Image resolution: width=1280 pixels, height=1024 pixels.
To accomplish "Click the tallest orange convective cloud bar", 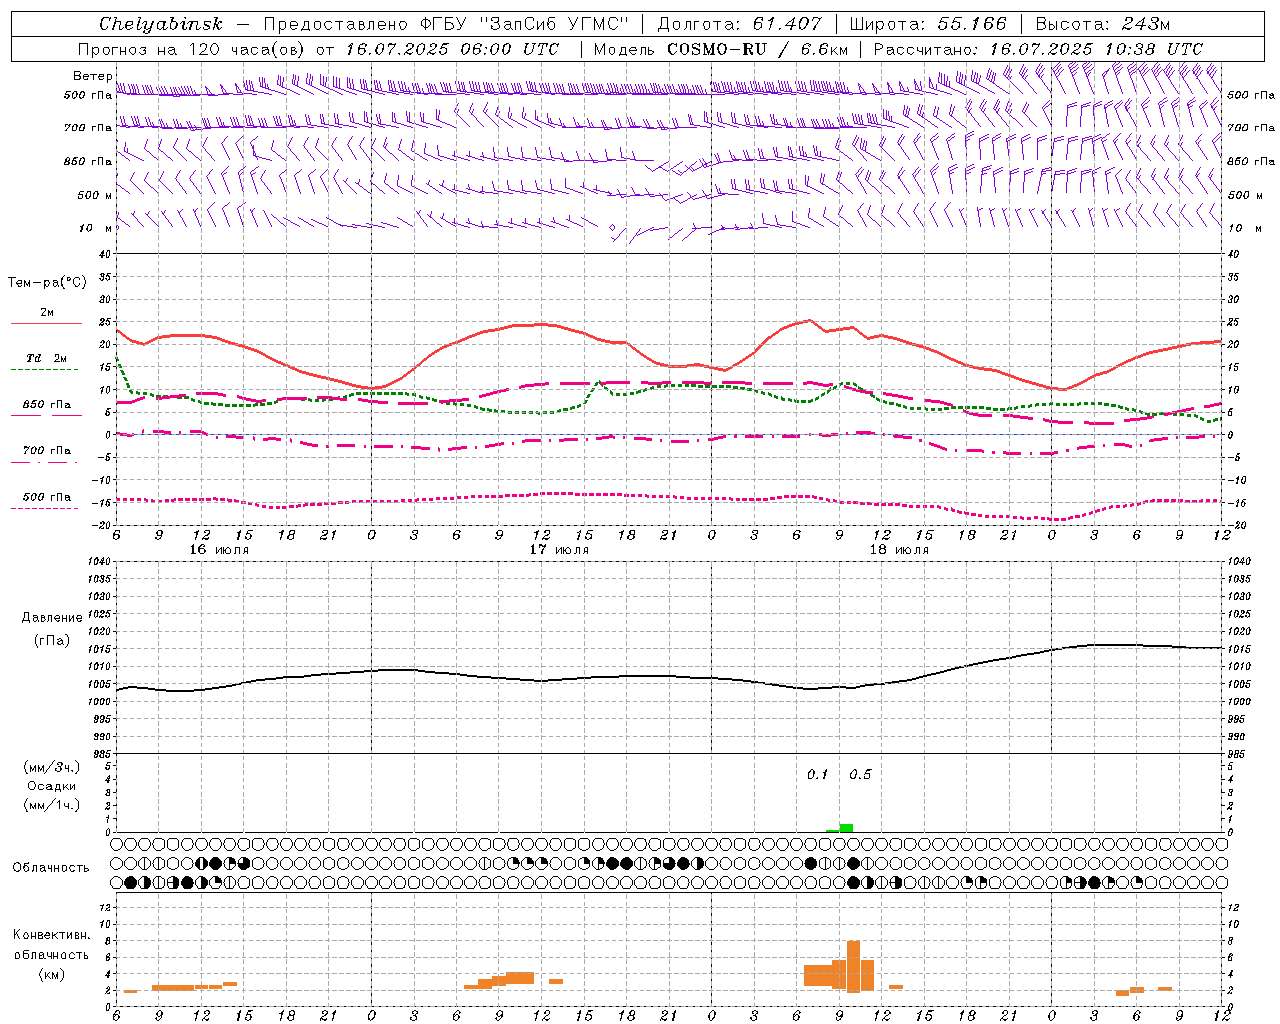I will [x=853, y=966].
